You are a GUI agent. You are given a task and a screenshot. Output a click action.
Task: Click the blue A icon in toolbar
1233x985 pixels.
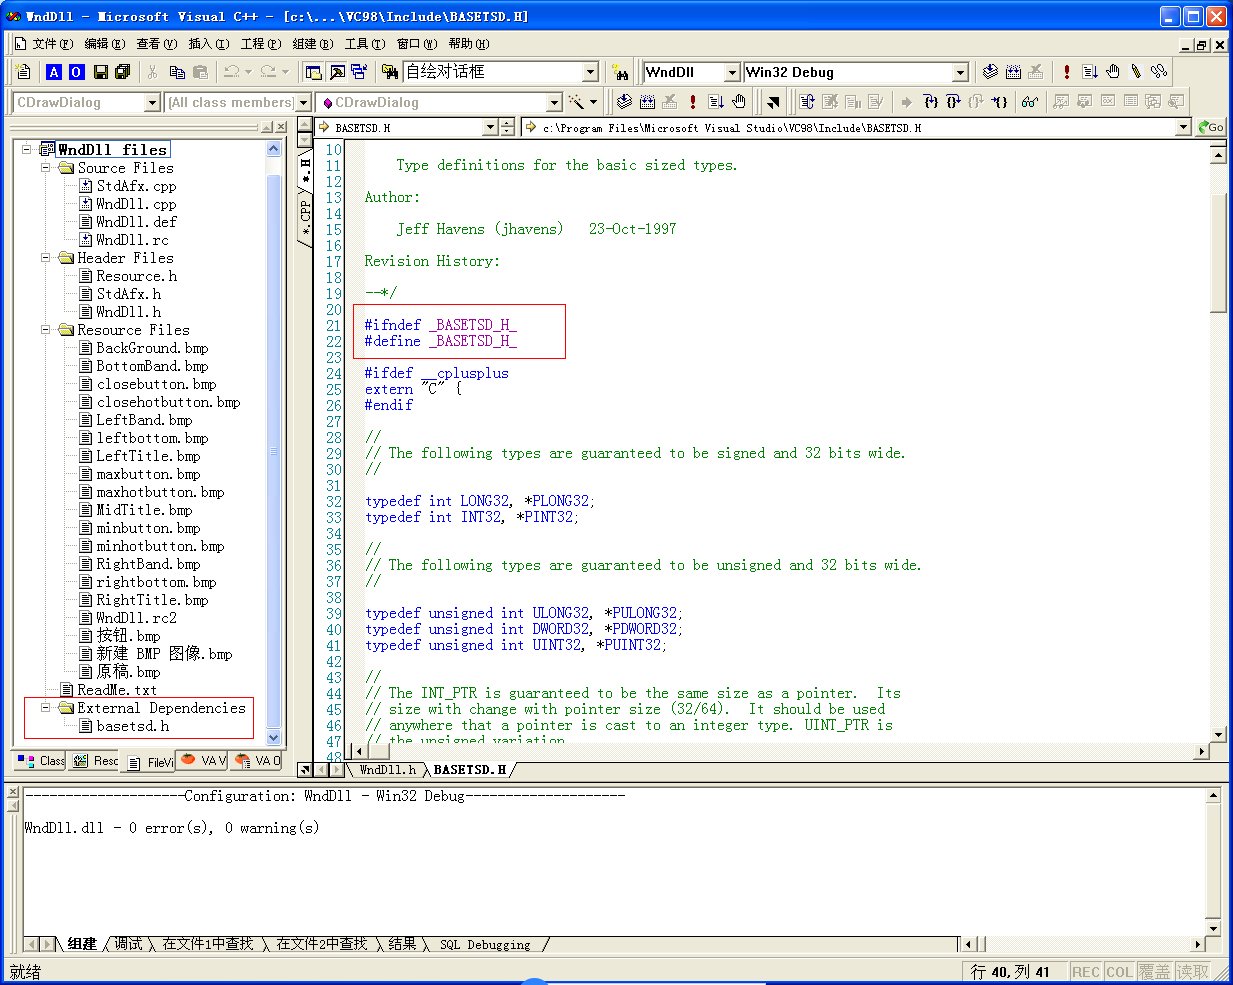coord(54,72)
